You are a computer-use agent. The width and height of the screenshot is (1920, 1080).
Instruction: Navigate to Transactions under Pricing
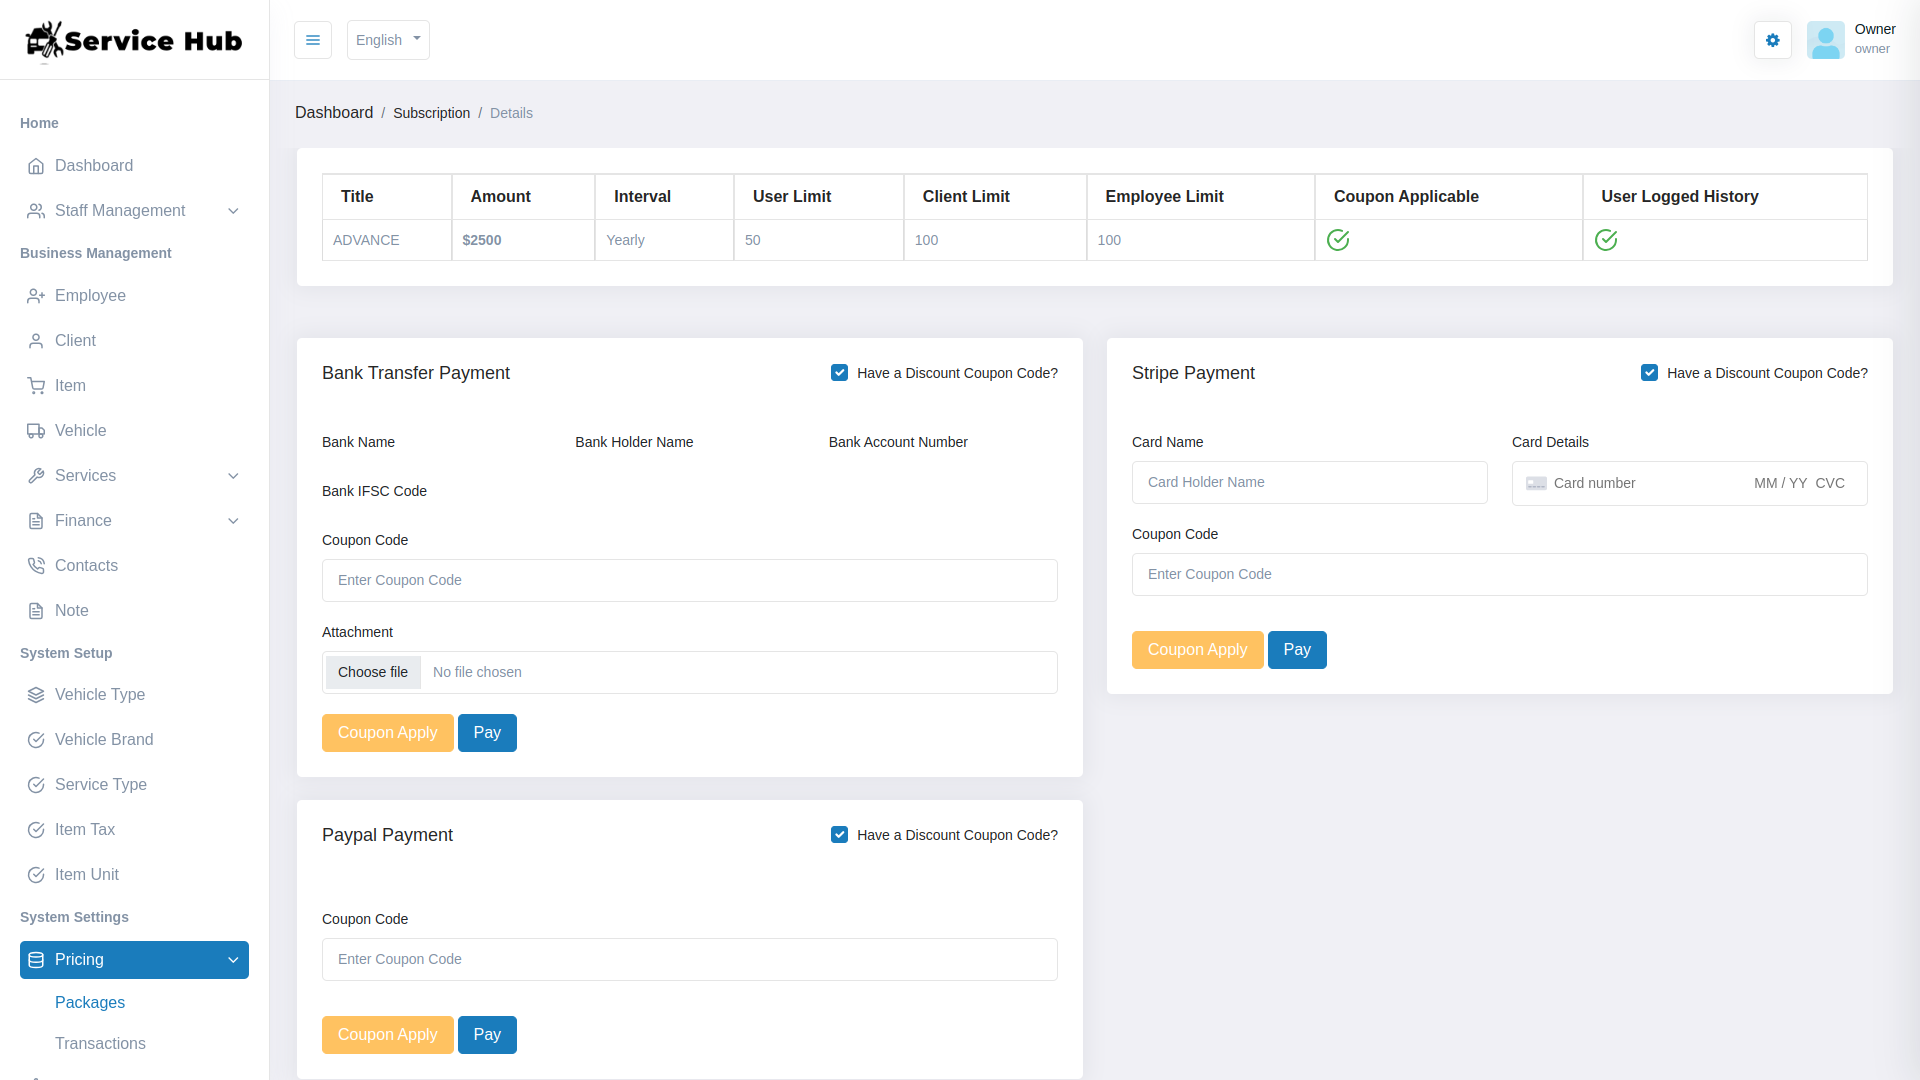click(x=100, y=1043)
